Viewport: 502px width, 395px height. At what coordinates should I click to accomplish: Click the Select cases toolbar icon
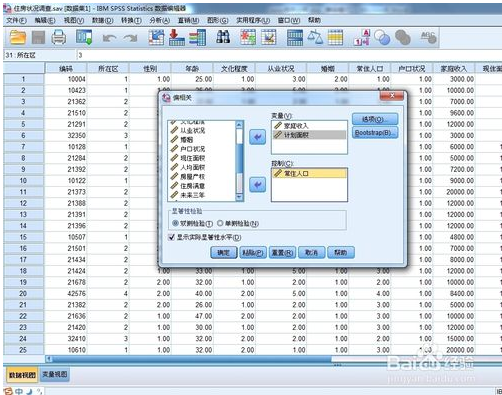[335, 37]
